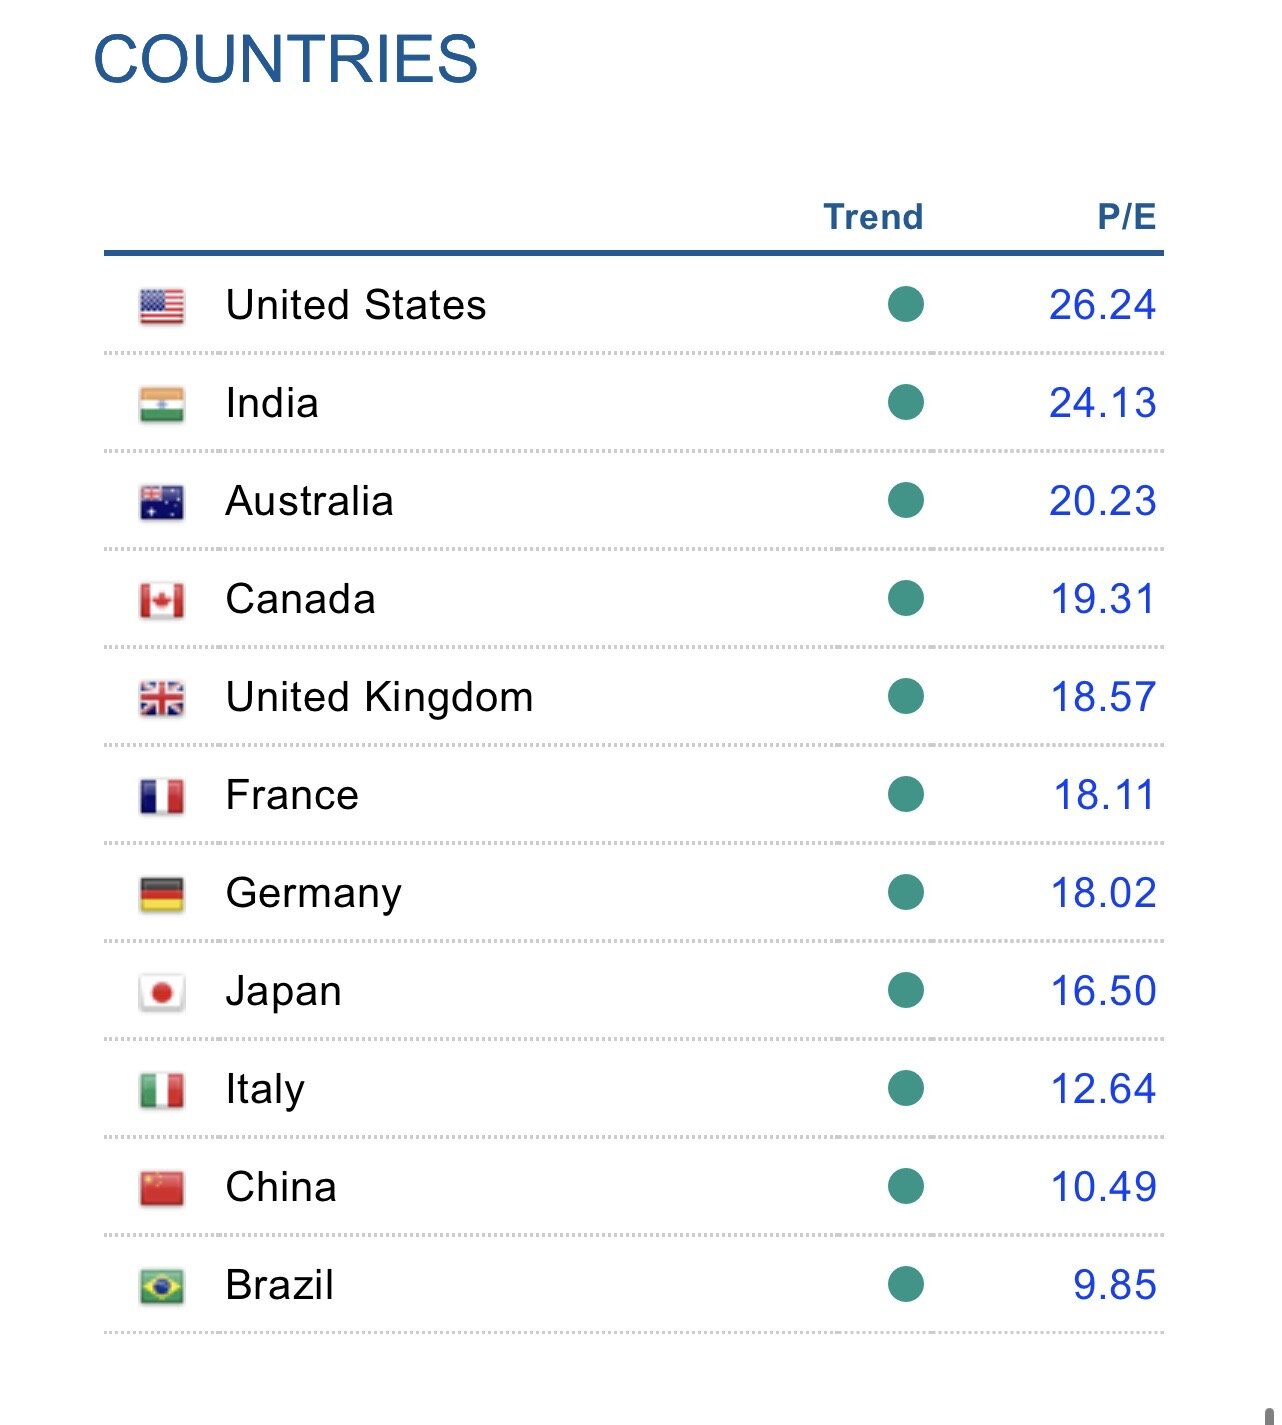The height and width of the screenshot is (1425, 1282).
Task: Open the Brazil P/E value 9.85
Action: click(1114, 1285)
